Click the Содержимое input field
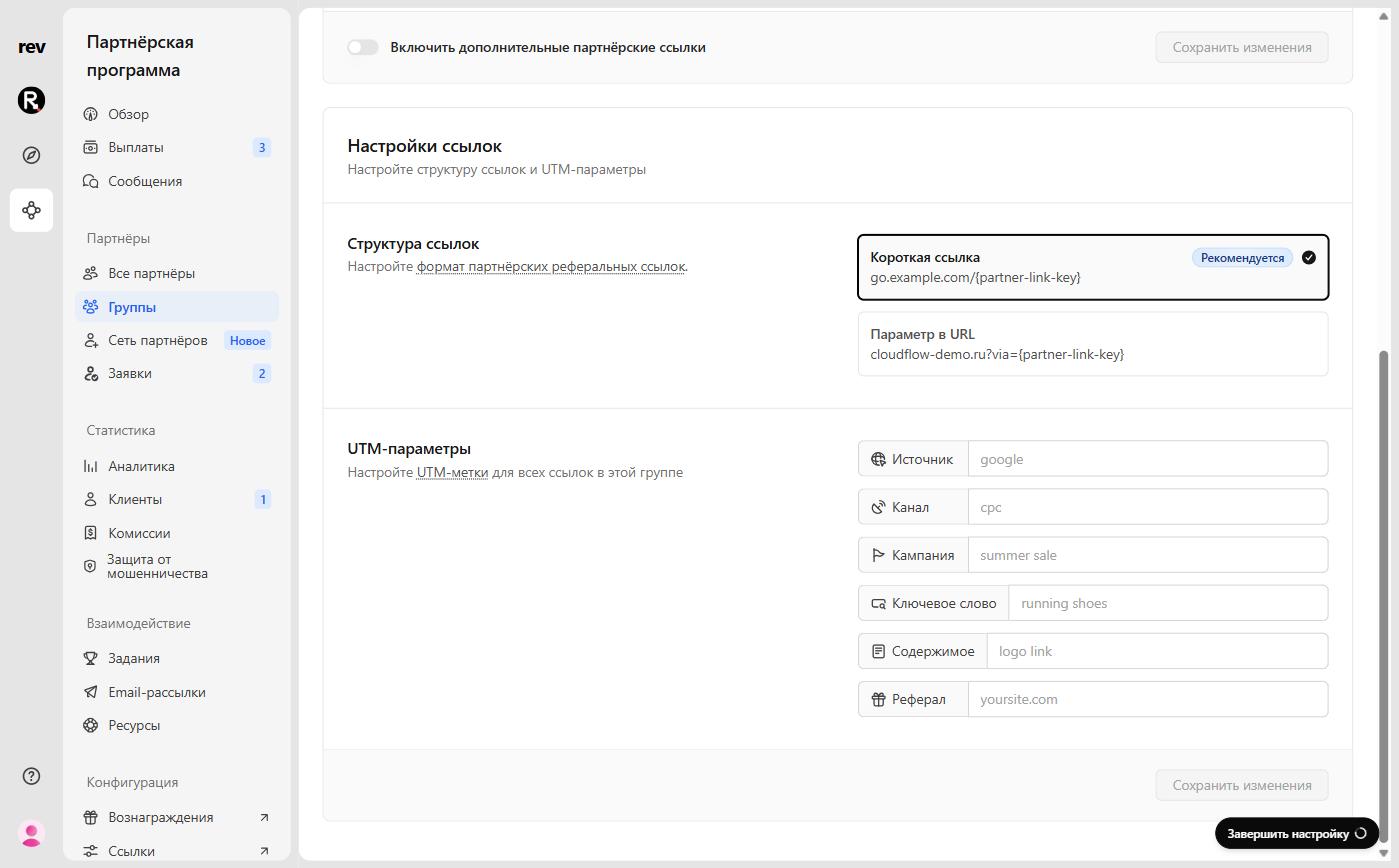The width and height of the screenshot is (1399, 868). coord(1157,651)
